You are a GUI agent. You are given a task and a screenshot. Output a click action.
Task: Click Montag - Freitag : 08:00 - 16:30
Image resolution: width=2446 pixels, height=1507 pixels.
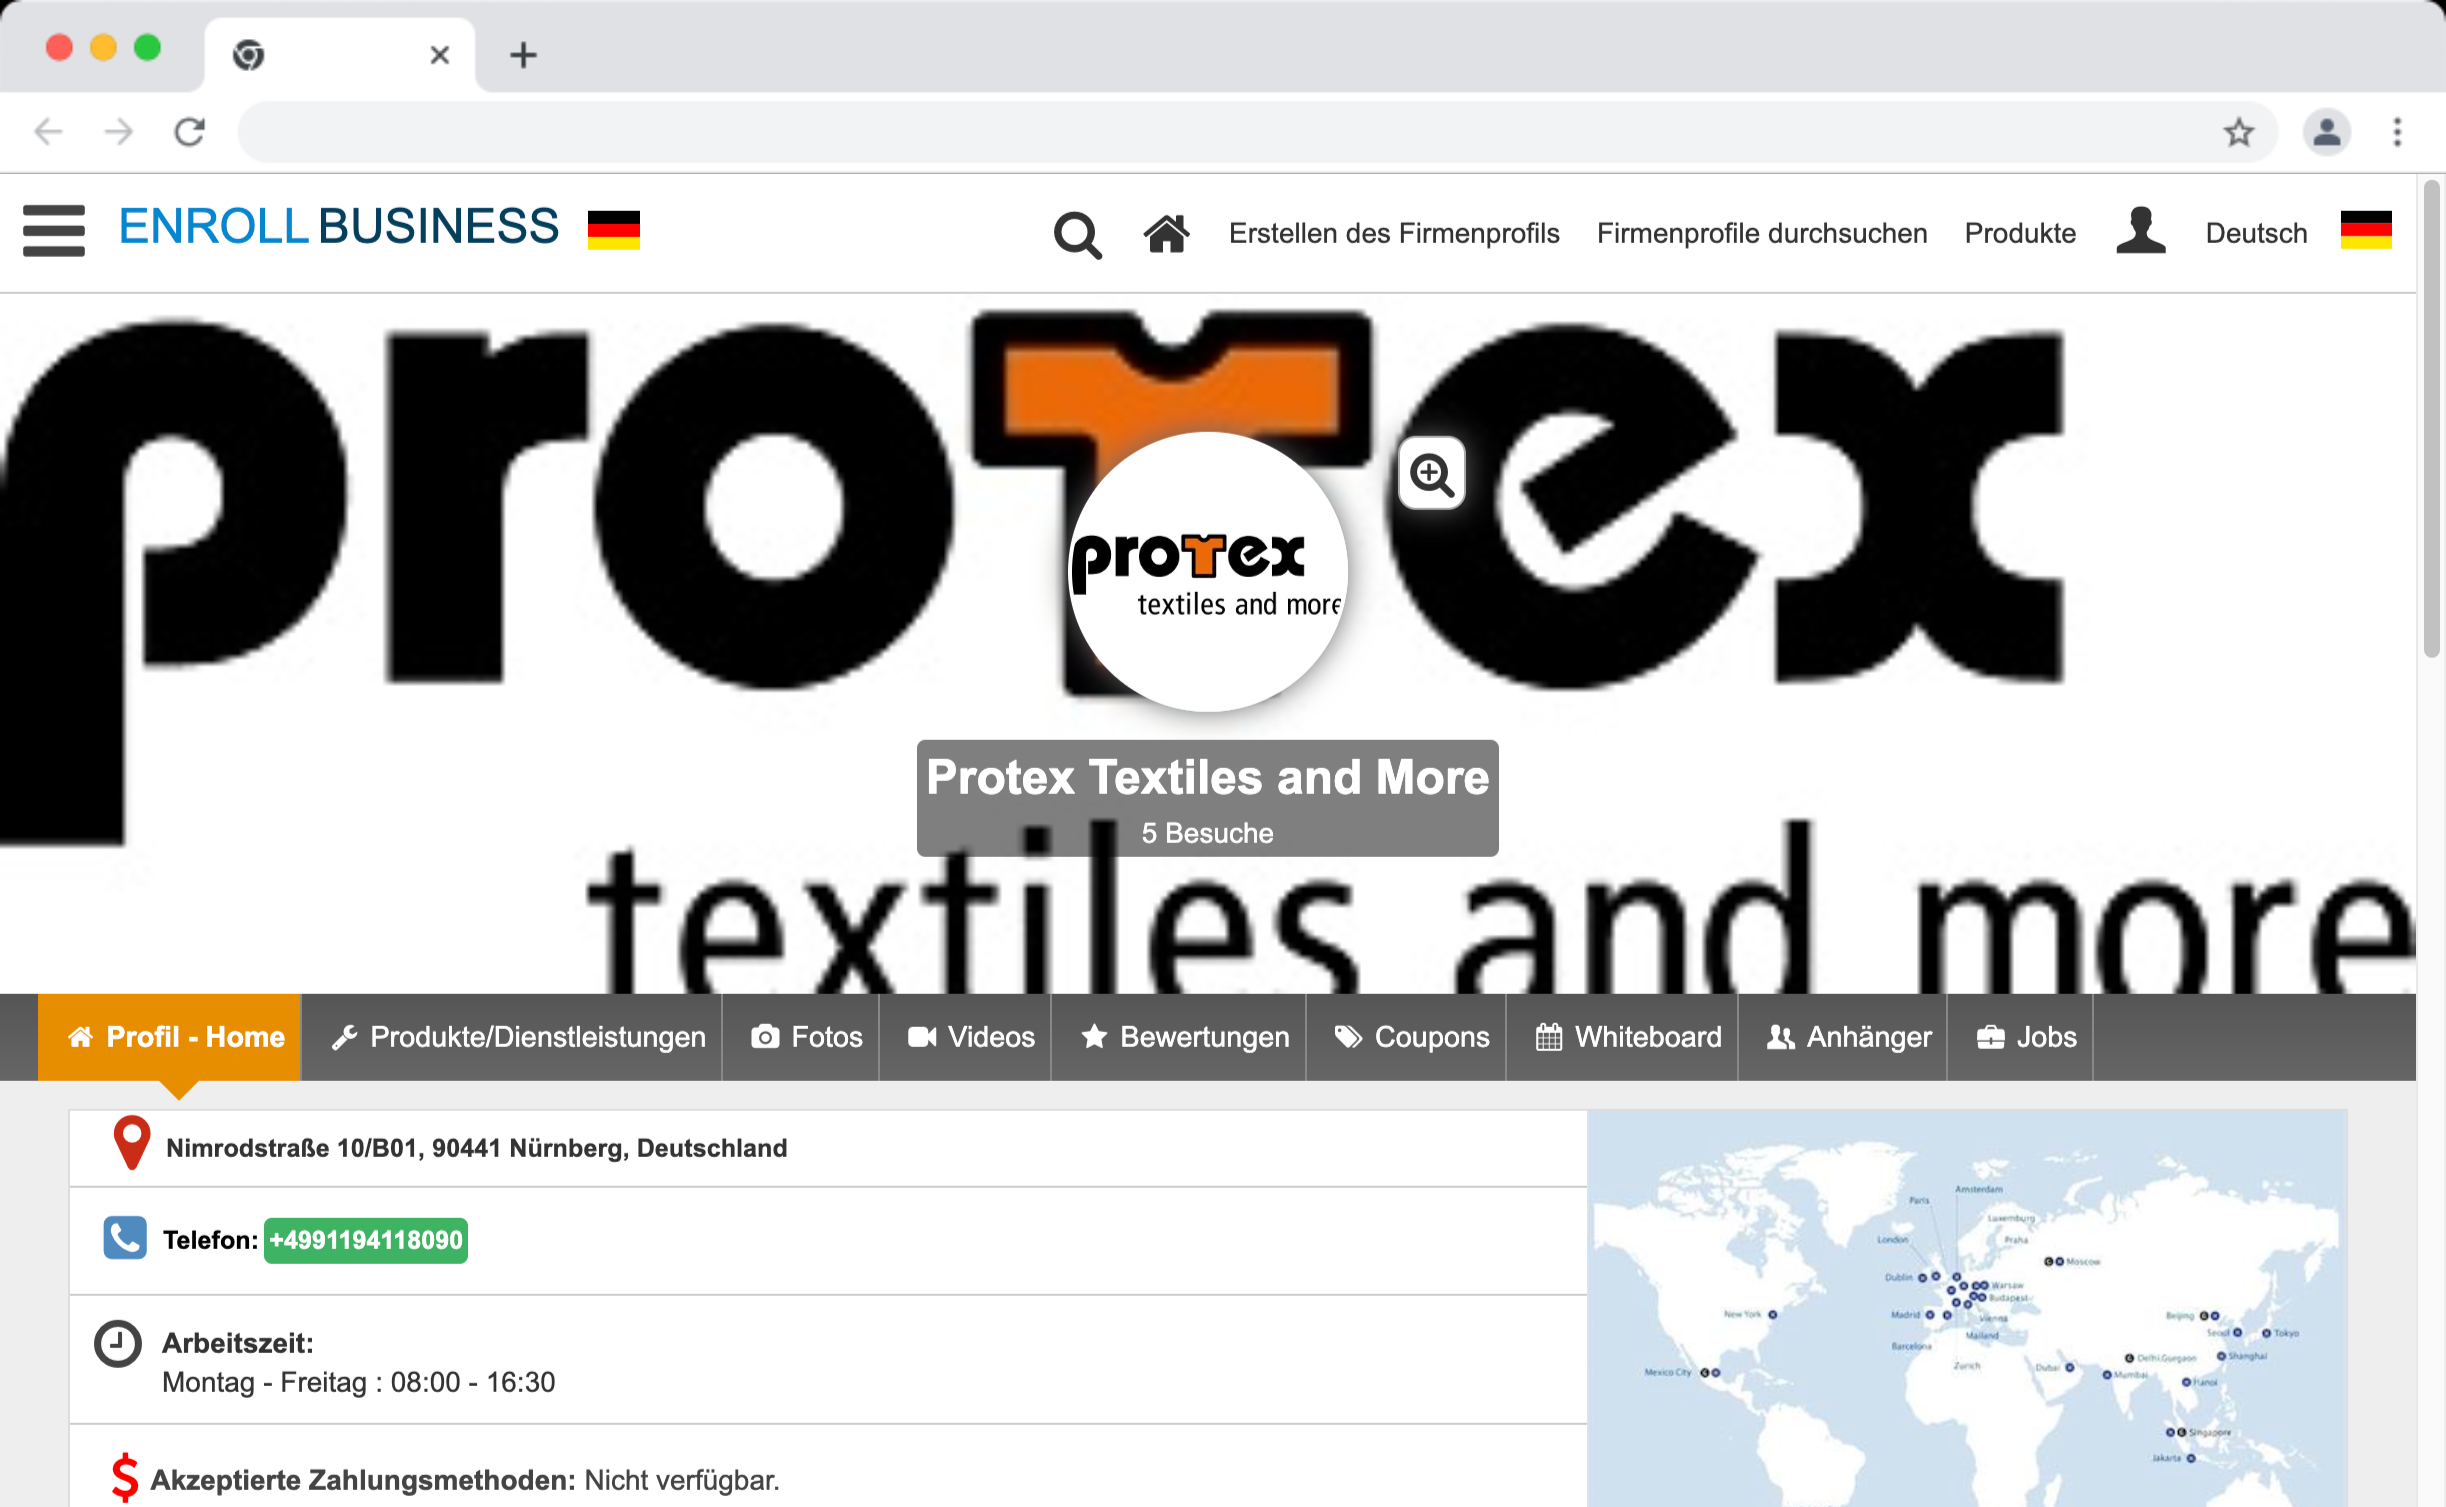[x=359, y=1382]
